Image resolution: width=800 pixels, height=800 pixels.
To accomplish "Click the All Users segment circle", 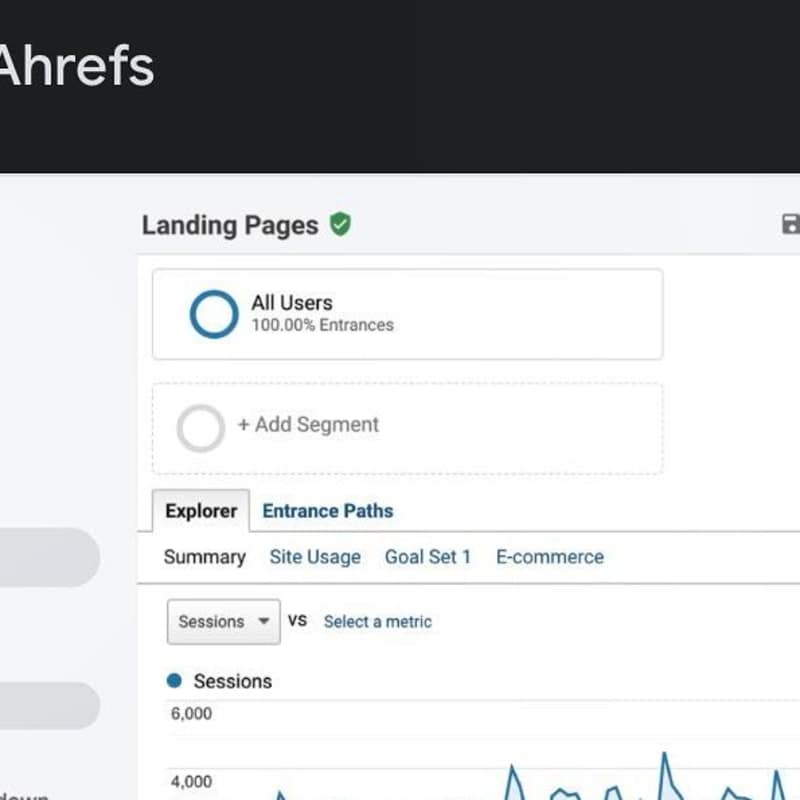I will point(214,314).
